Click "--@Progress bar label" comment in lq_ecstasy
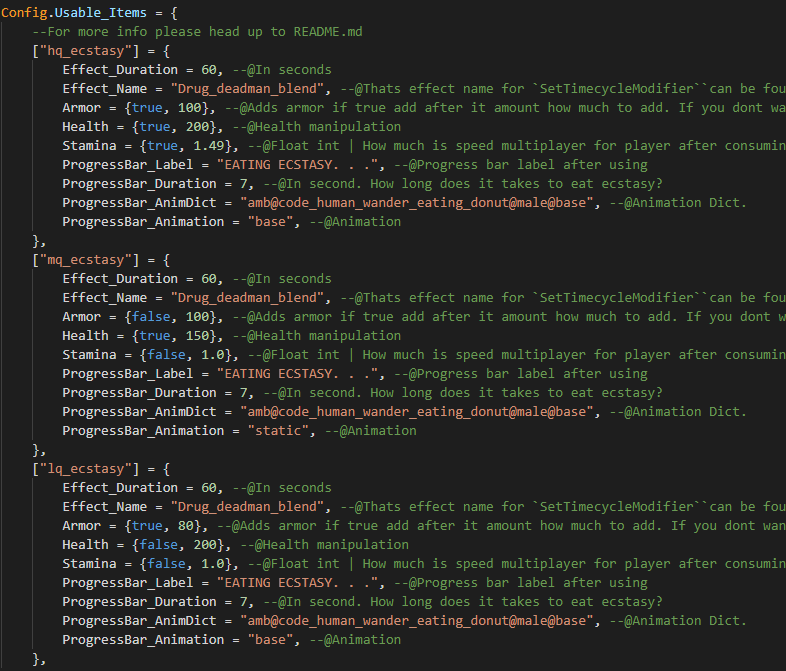This screenshot has width=786, height=671. pyautogui.click(x=520, y=583)
